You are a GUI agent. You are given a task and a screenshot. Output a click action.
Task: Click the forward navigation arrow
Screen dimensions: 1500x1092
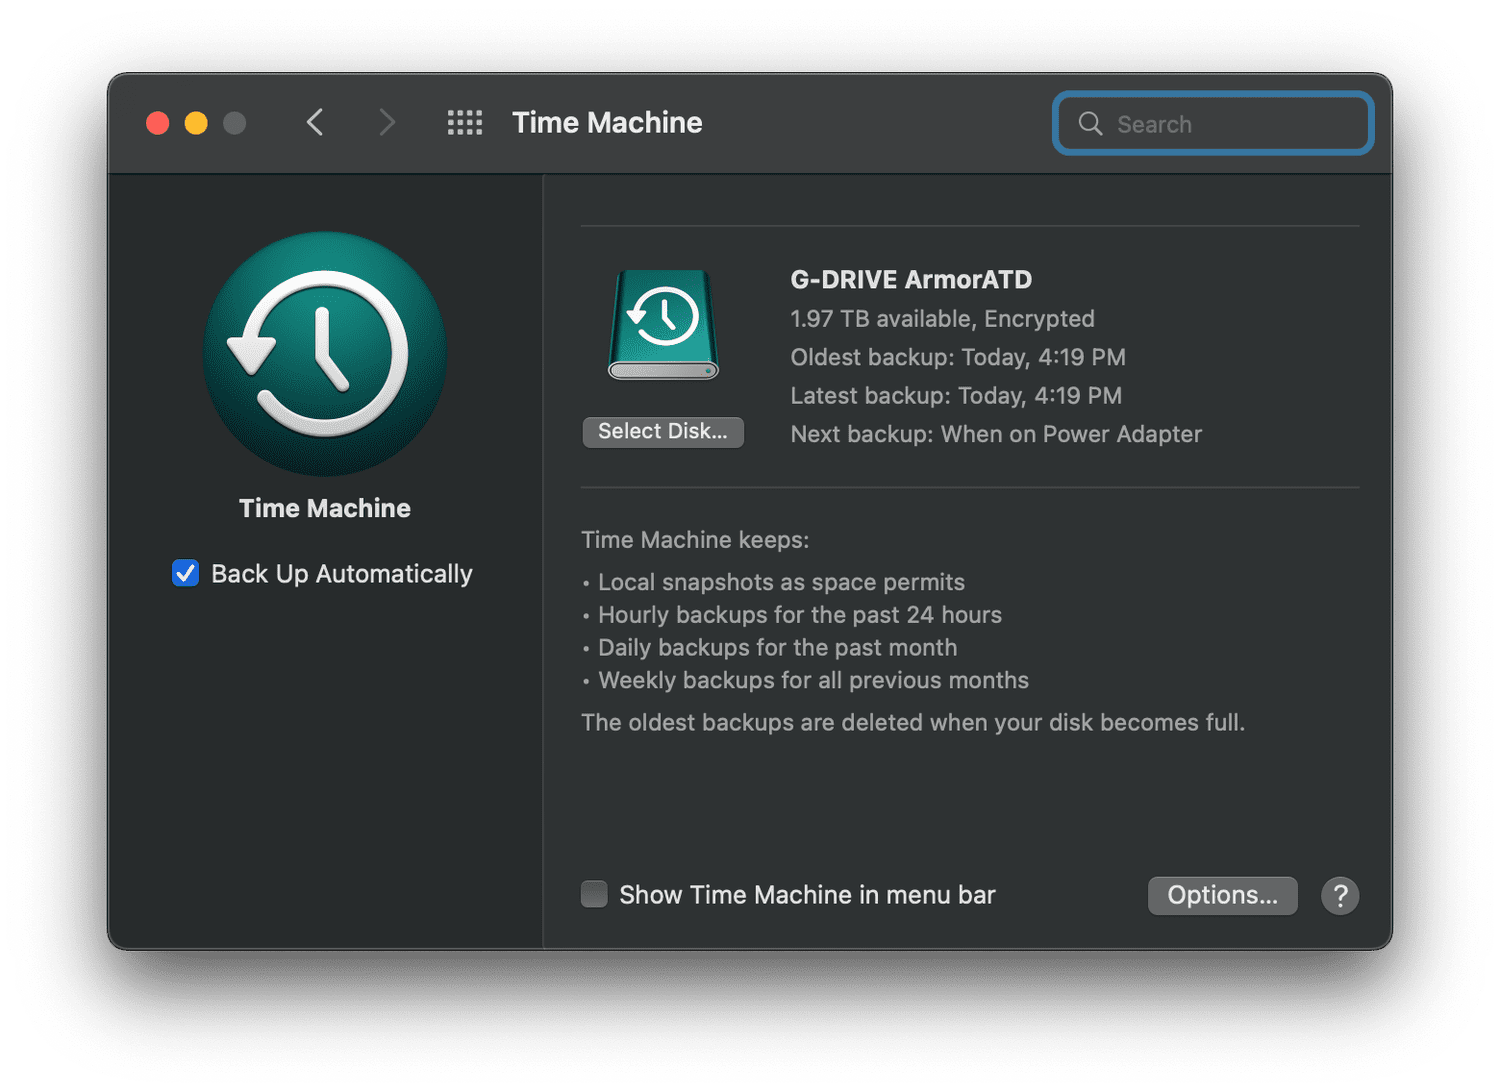387,122
